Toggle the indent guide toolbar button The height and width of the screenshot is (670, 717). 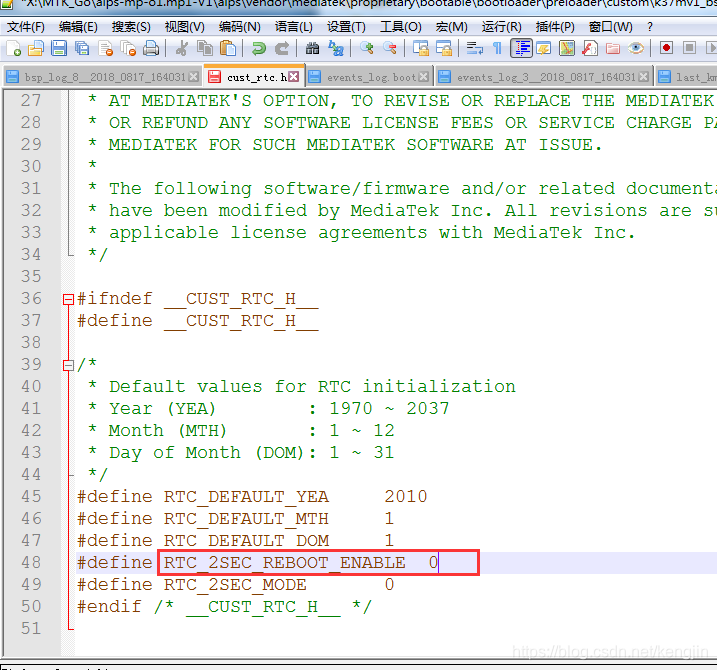point(521,48)
